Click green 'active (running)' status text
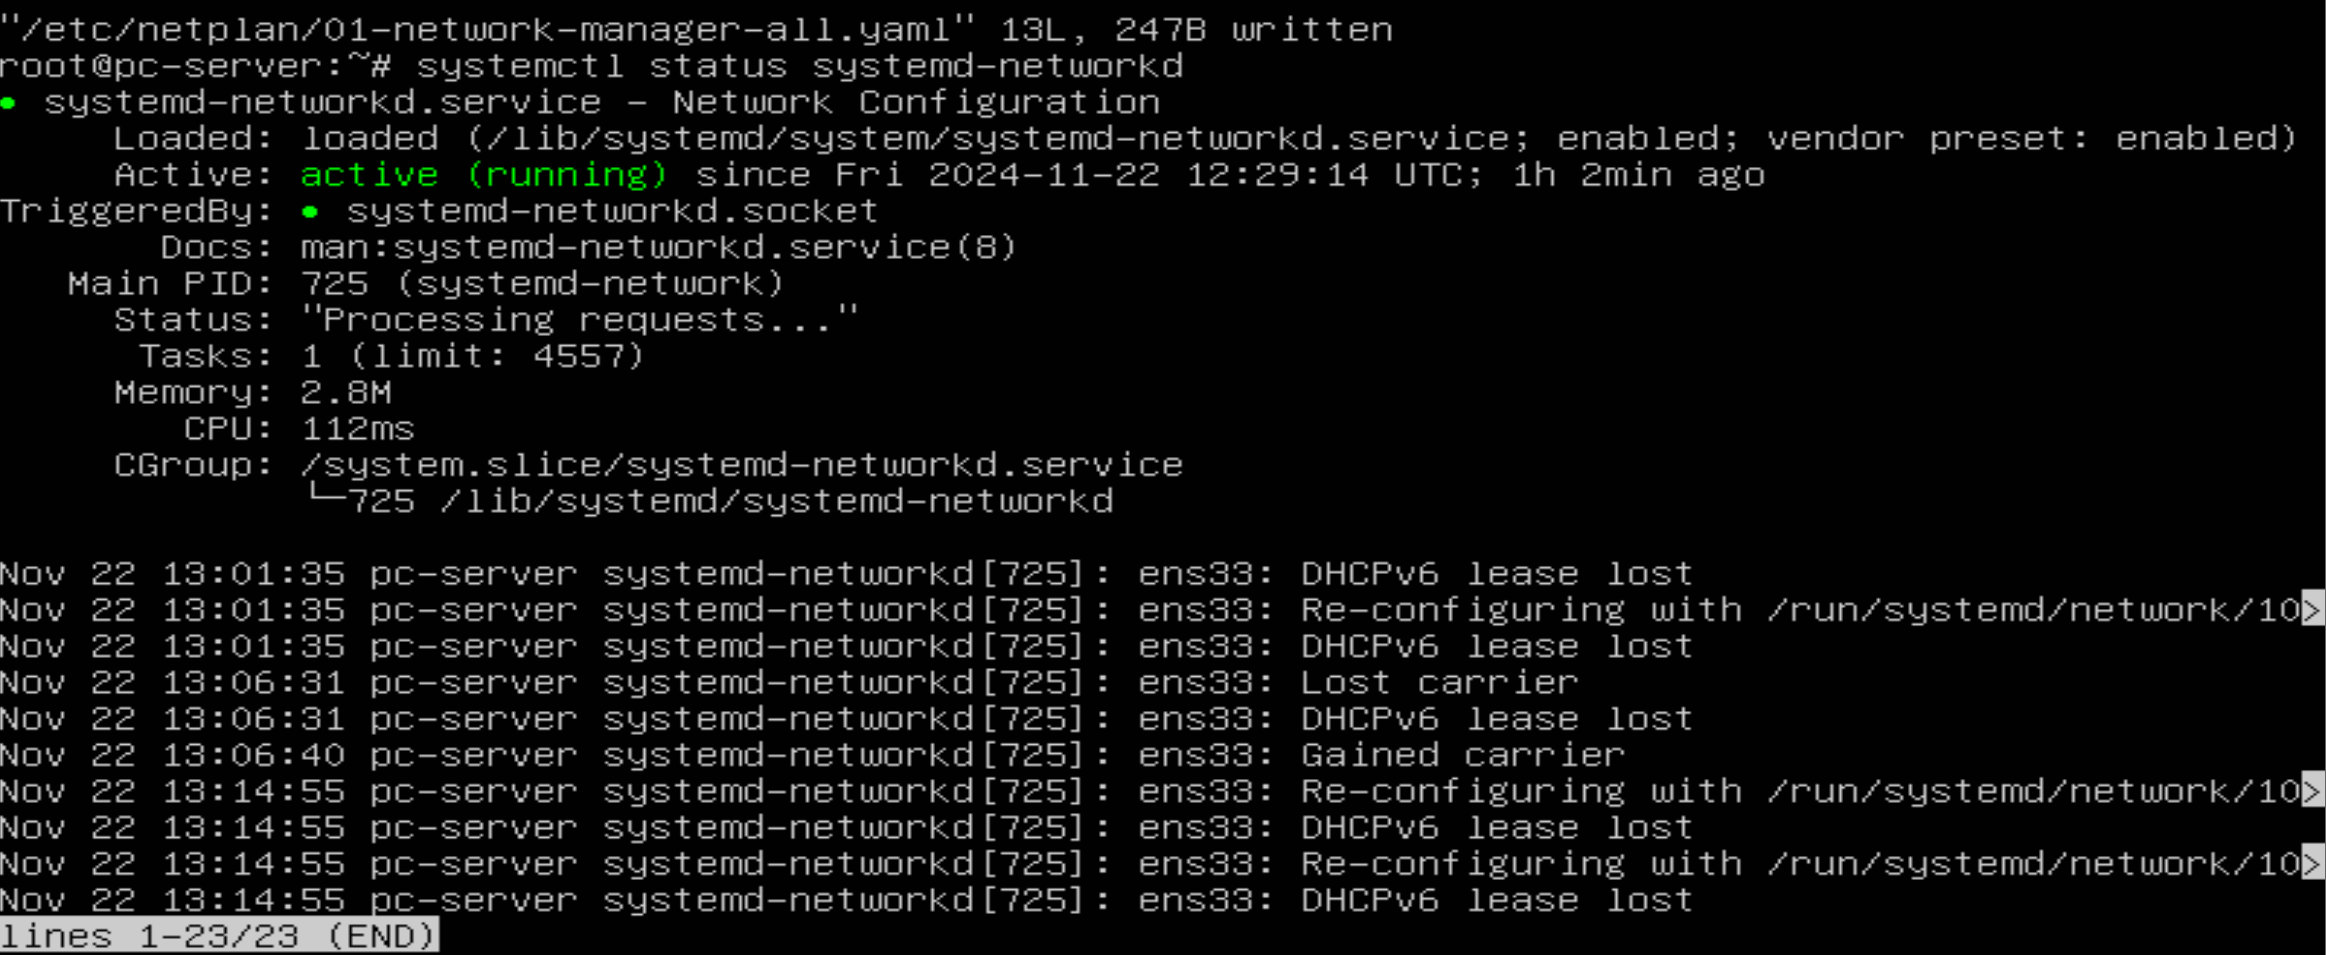 pos(484,175)
